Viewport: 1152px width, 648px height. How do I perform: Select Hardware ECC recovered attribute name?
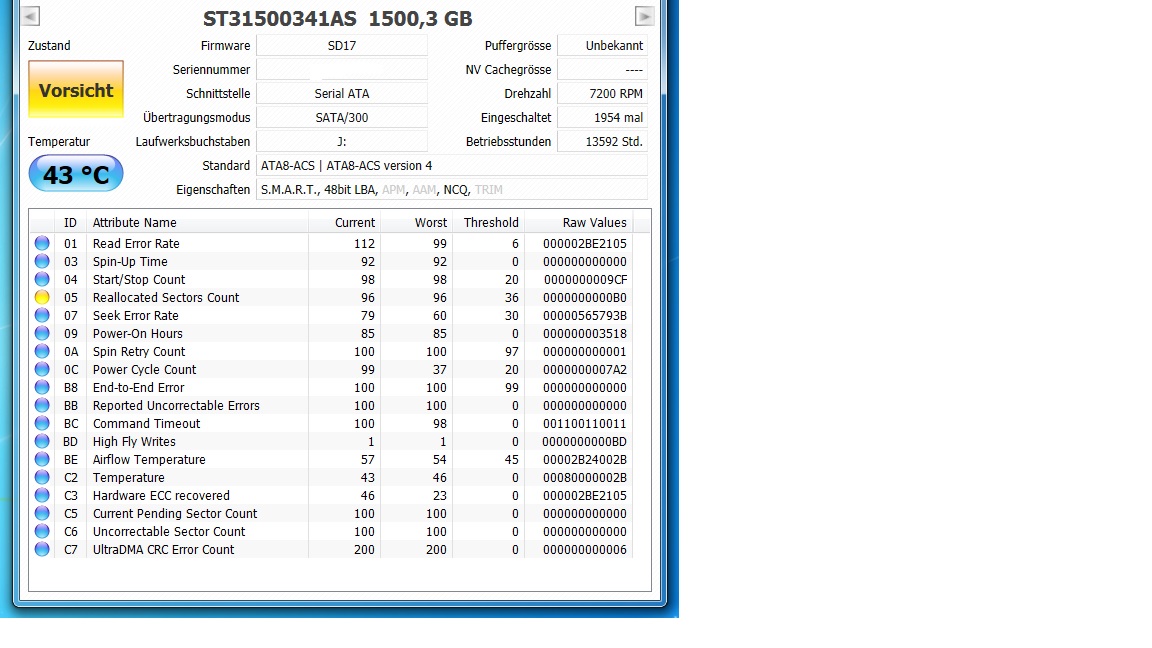(161, 495)
